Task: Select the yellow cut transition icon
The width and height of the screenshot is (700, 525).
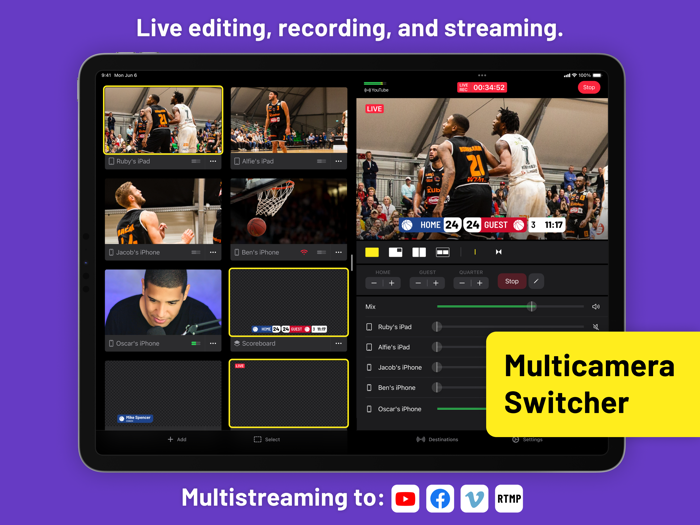Action: tap(475, 252)
